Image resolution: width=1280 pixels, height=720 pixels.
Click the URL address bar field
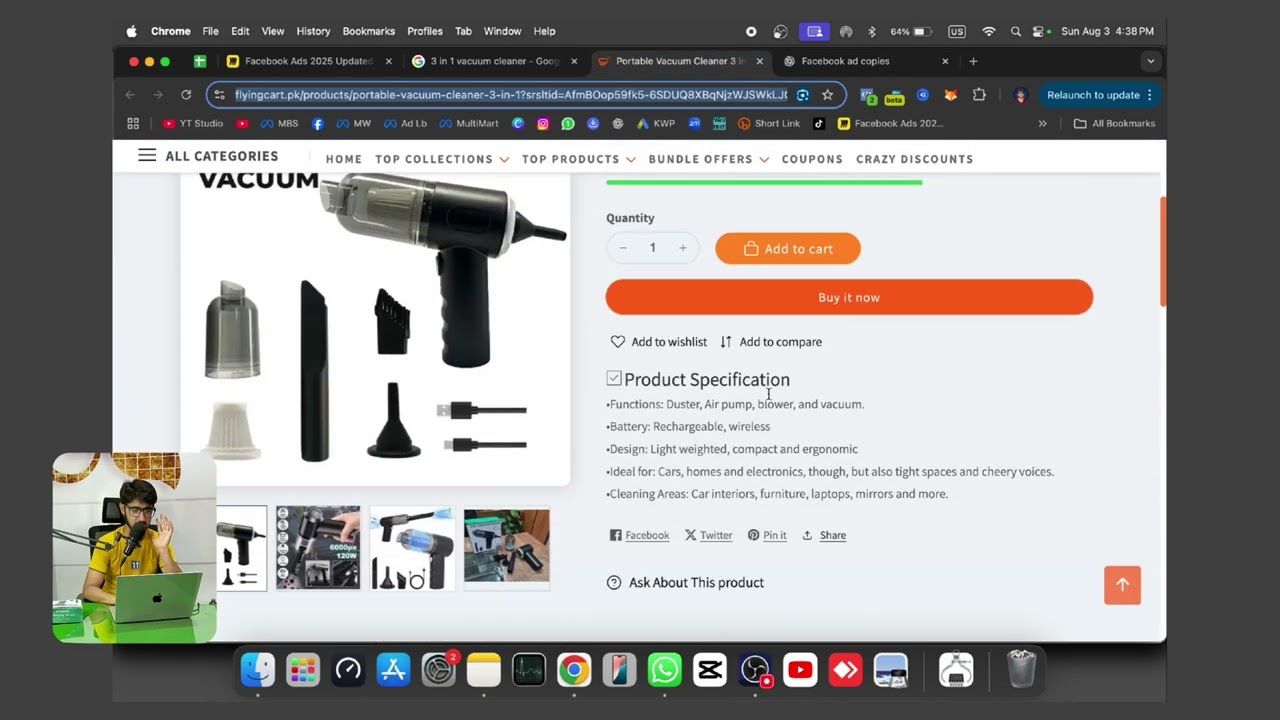point(511,95)
